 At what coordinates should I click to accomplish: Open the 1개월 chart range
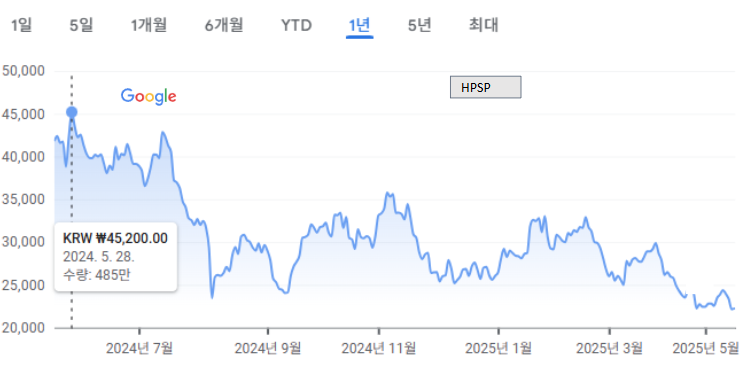pos(149,25)
